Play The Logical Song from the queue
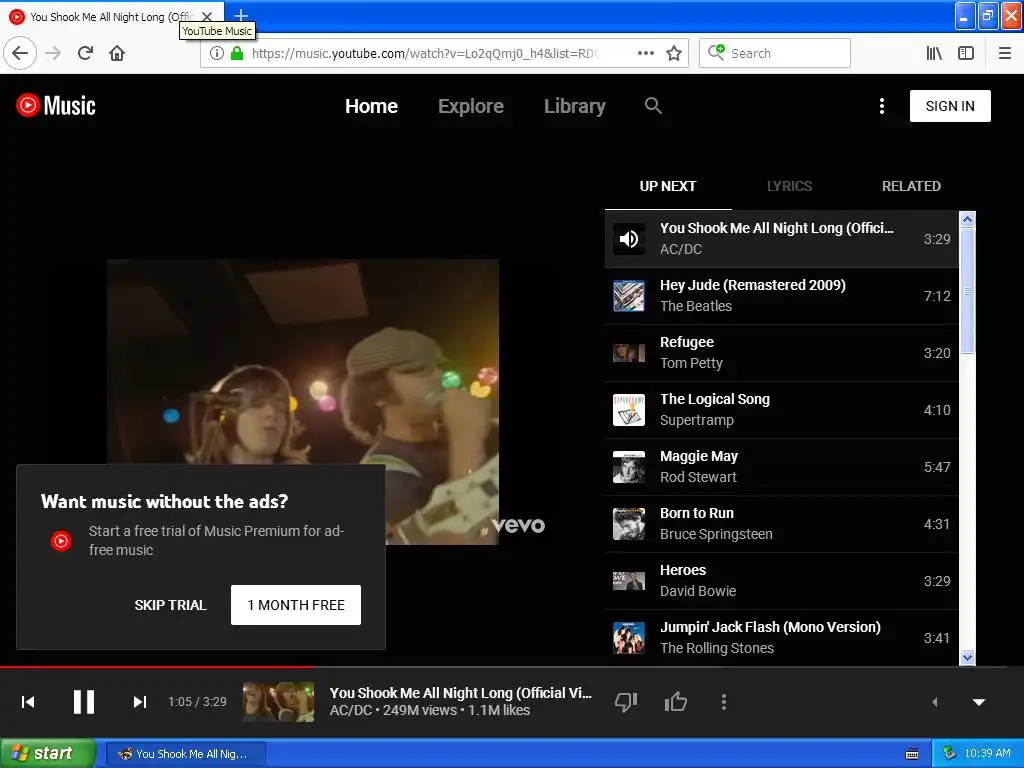Image resolution: width=1024 pixels, height=768 pixels. click(781, 409)
